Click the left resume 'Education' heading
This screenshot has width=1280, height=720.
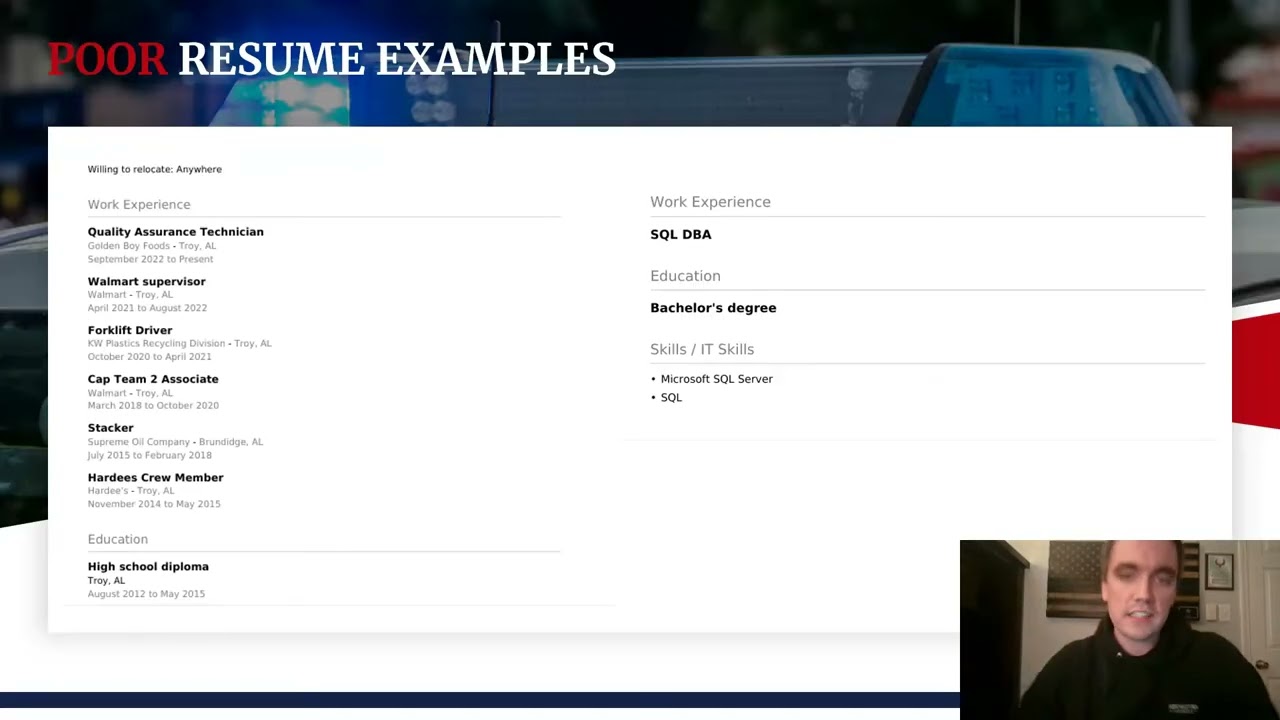tap(117, 539)
